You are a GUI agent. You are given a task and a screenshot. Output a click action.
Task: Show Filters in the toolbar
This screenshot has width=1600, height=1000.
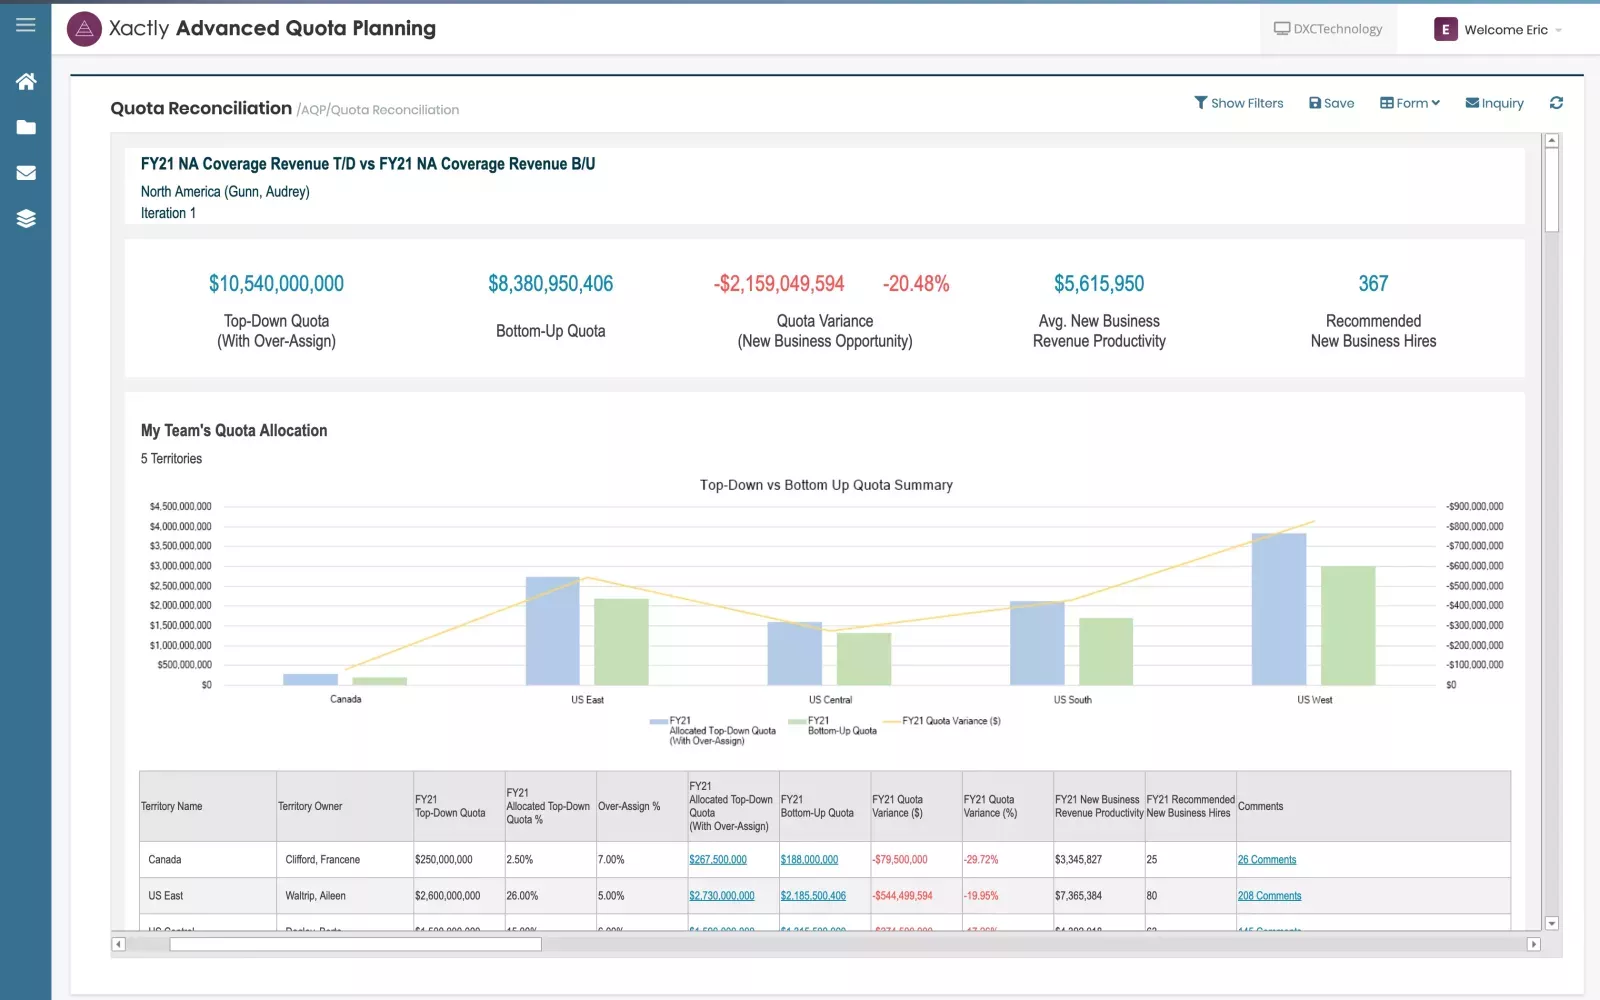tap(1238, 103)
